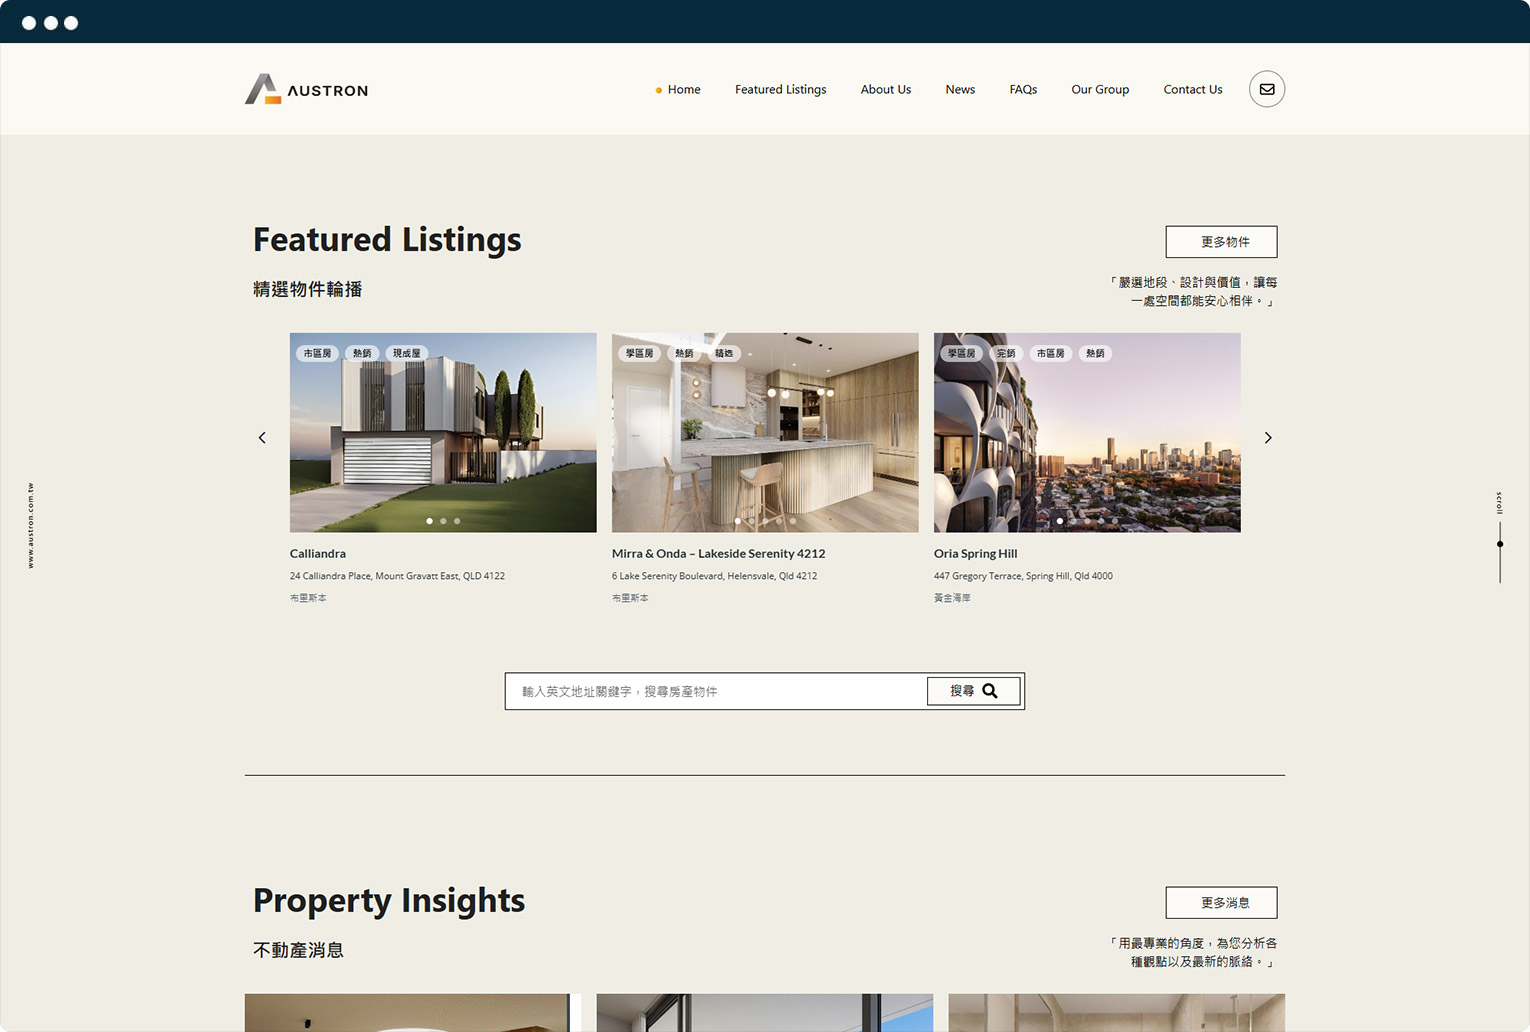The image size is (1530, 1032).
Task: Open the Oria Spring Hill title link
Action: point(975,553)
